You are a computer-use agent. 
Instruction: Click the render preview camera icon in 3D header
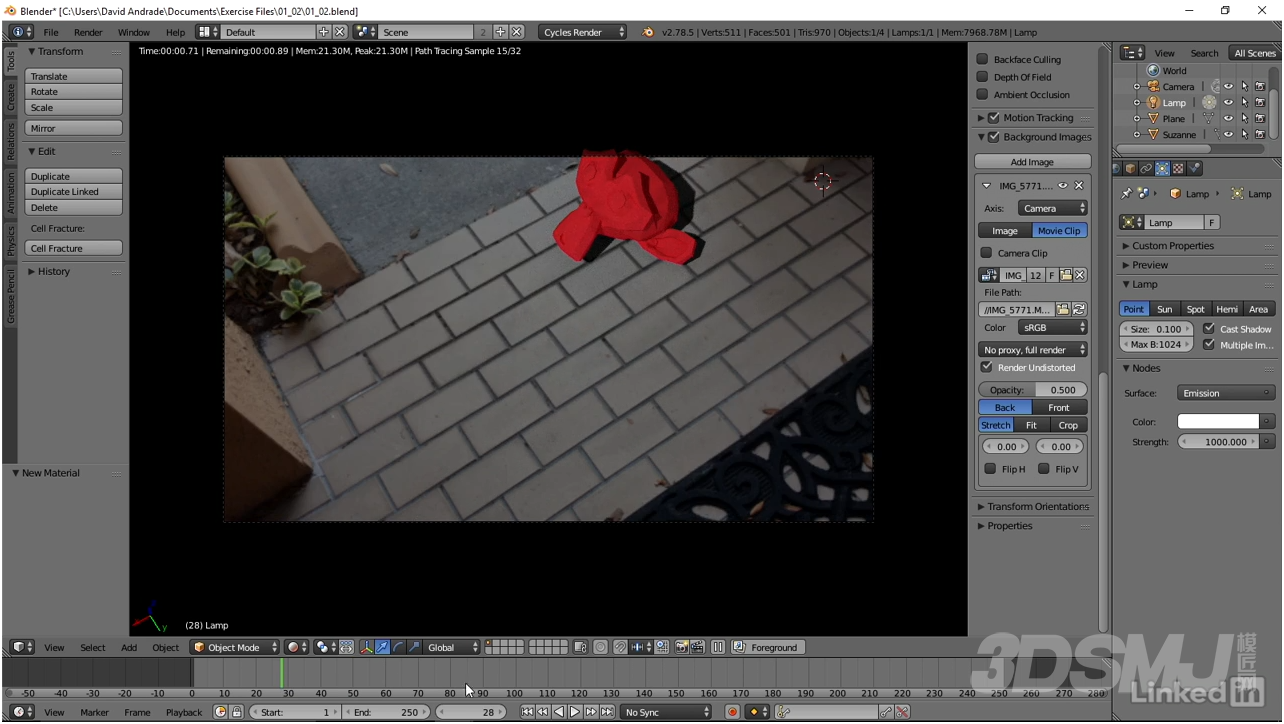[x=682, y=648]
